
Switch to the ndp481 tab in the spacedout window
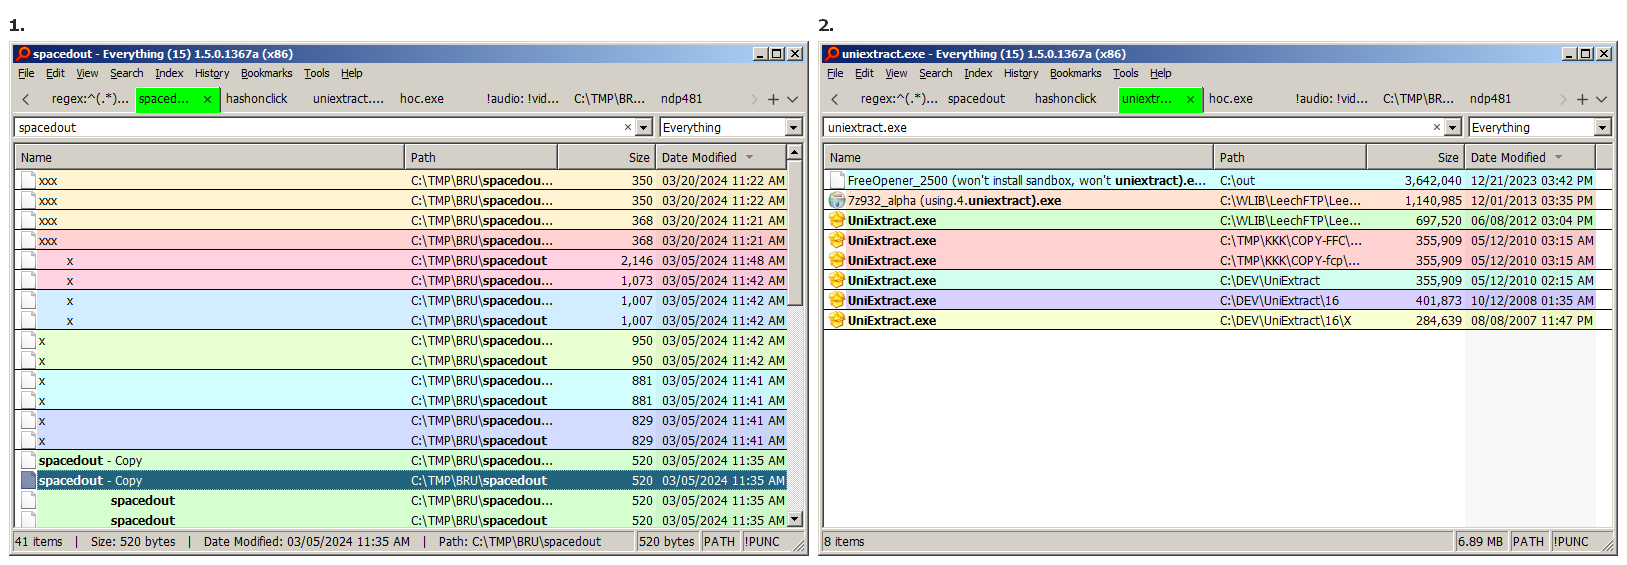pos(682,99)
